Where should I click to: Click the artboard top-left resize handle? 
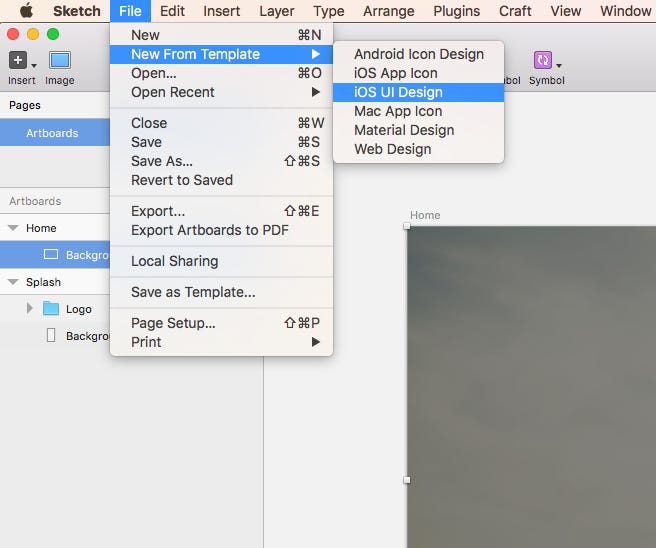[x=407, y=226]
